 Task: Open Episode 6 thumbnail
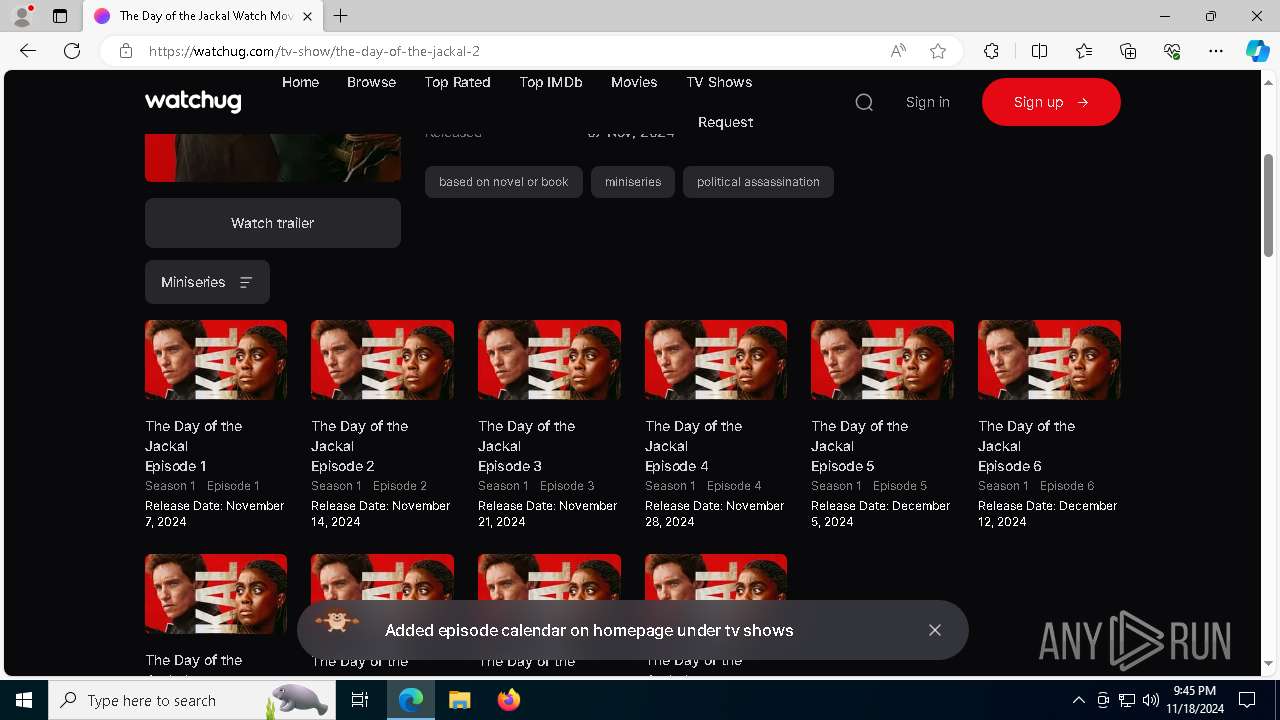coord(1049,360)
